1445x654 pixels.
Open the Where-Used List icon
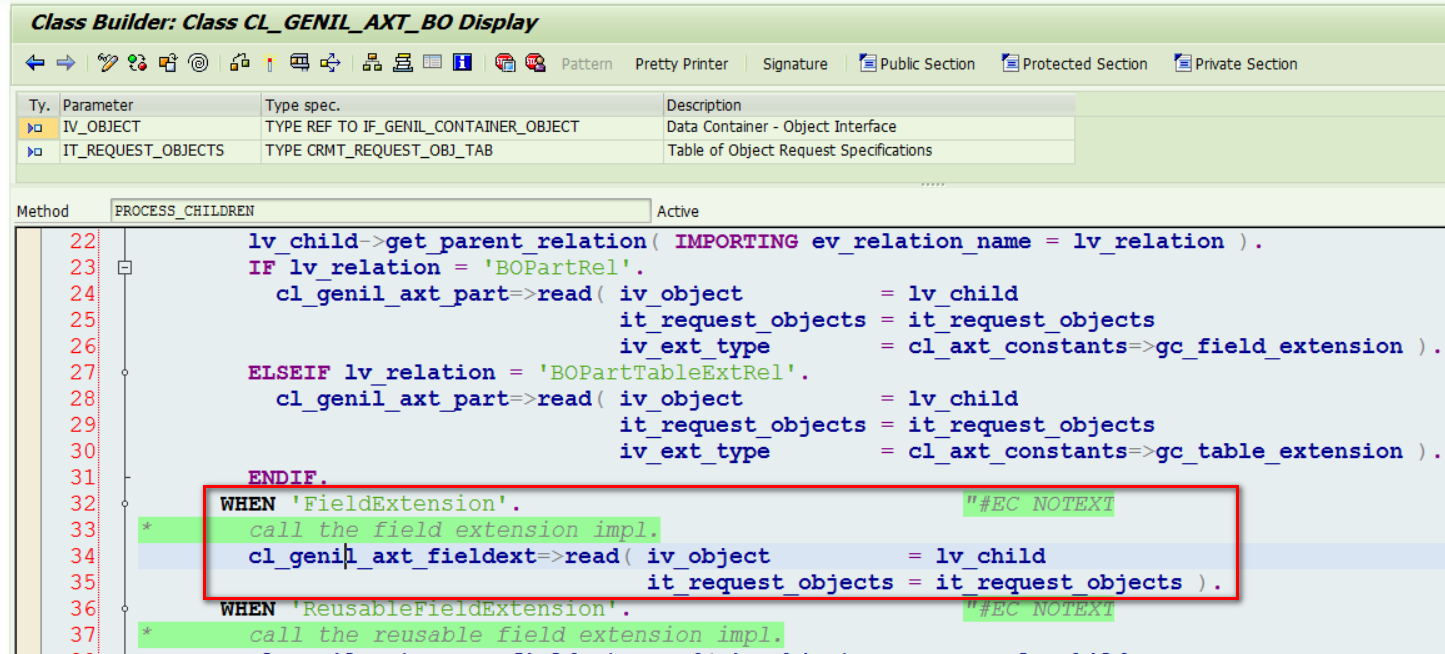click(x=330, y=64)
